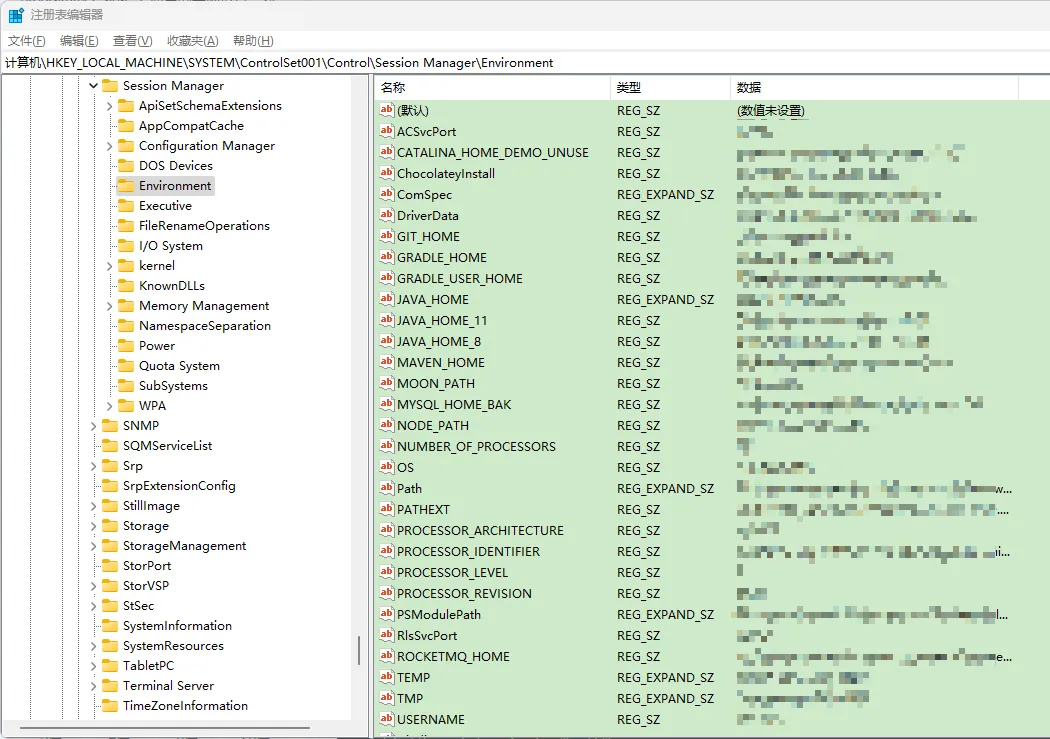Open the 查看(V) view menu
Viewport: 1050px width, 739px height.
coord(132,41)
